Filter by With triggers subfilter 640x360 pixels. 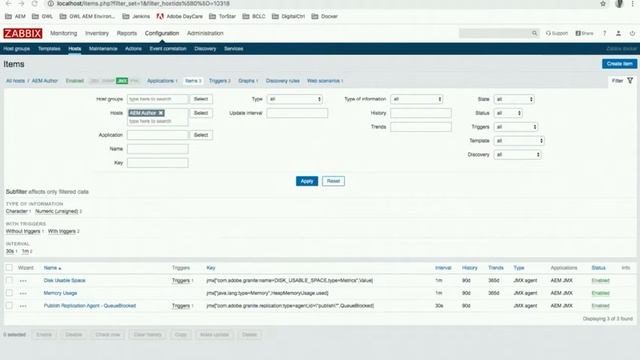click(x=62, y=231)
